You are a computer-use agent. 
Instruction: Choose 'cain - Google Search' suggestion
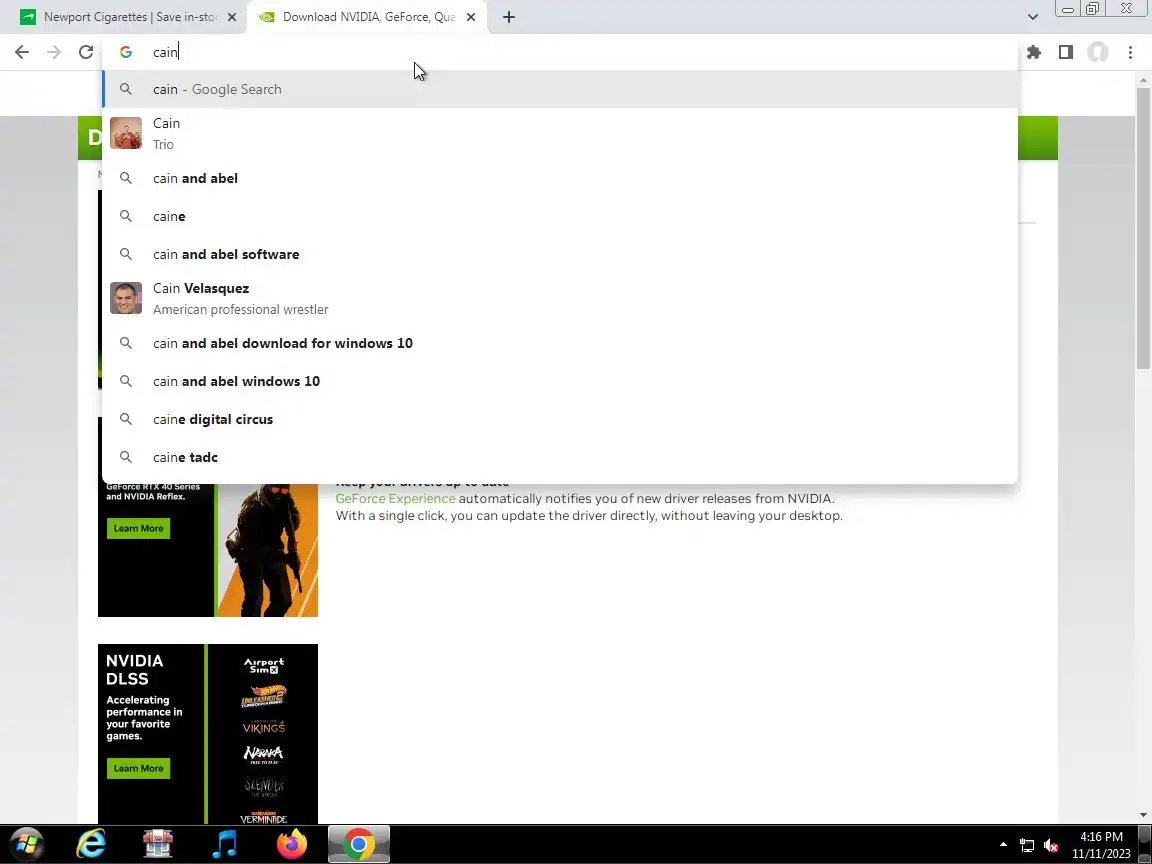[x=560, y=89]
